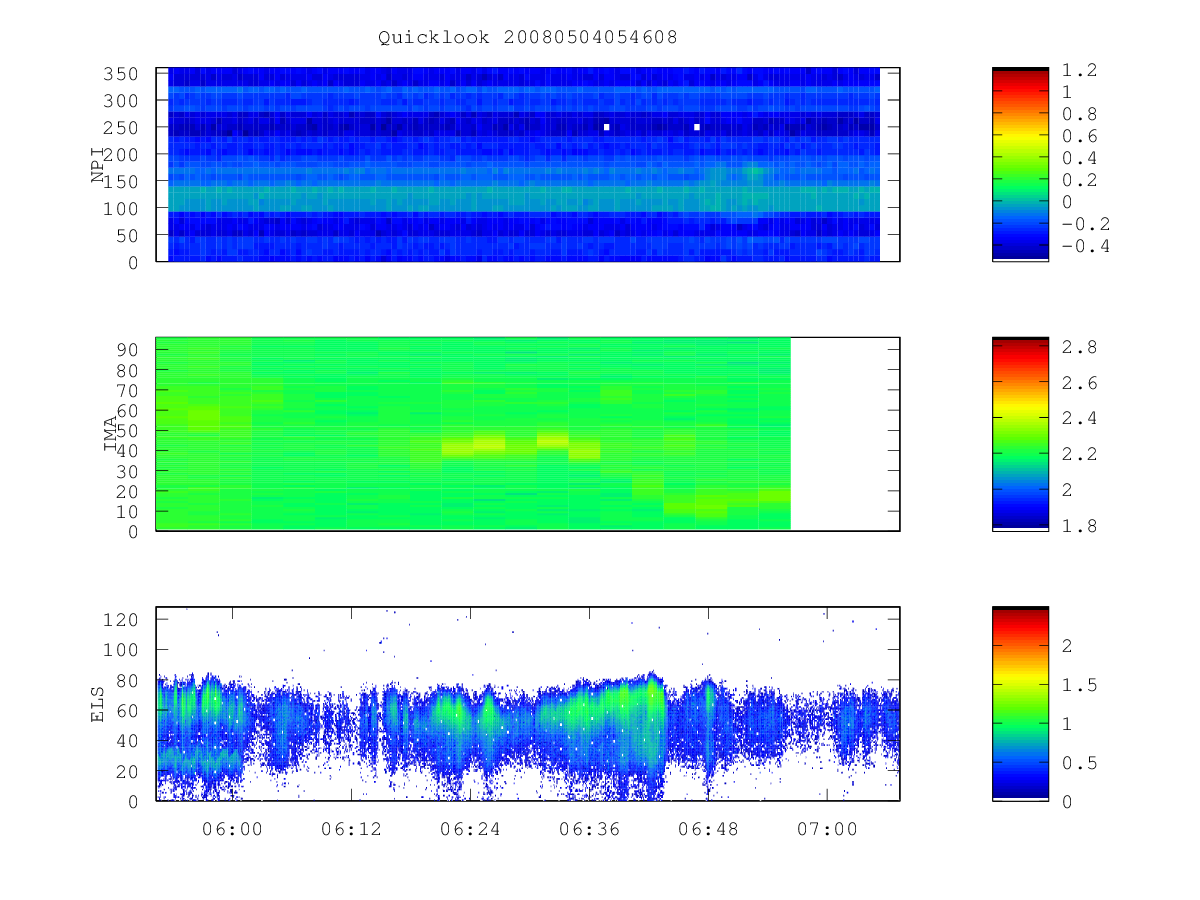The width and height of the screenshot is (1200, 900).
Task: Click the 250 tick on NPI axis
Action: coord(122,128)
